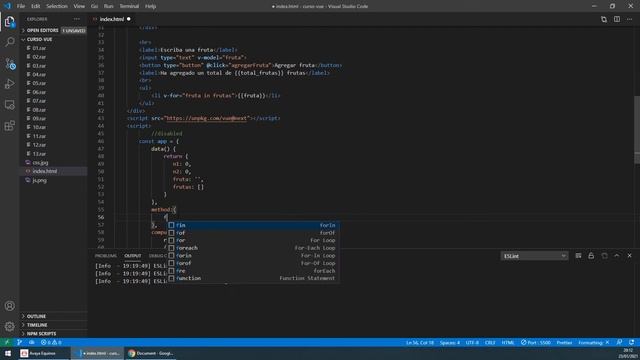Image resolution: width=640 pixels, height=360 pixels.
Task: Open the output log file icon
Action: pyautogui.click(x=604, y=256)
